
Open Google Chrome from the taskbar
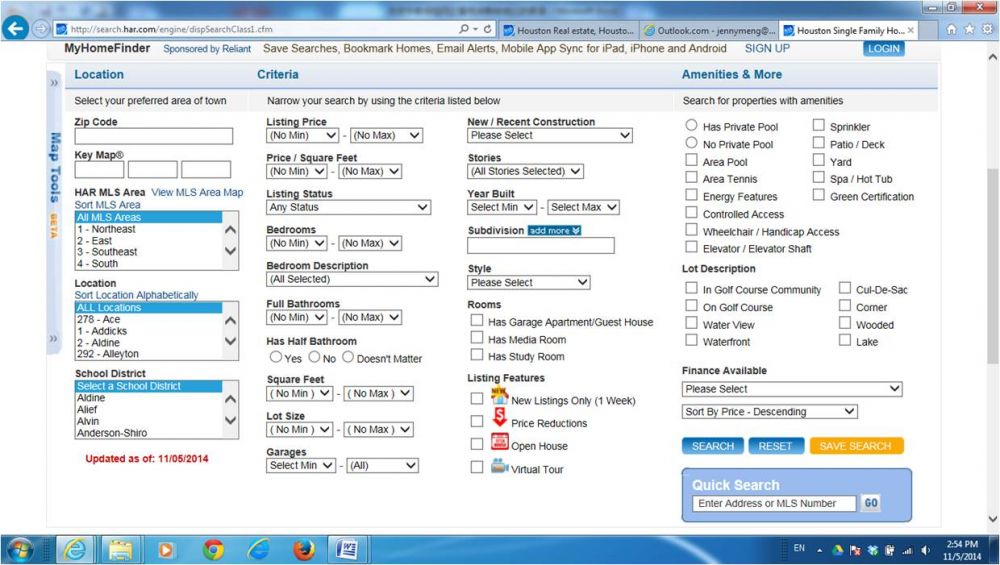click(x=213, y=549)
